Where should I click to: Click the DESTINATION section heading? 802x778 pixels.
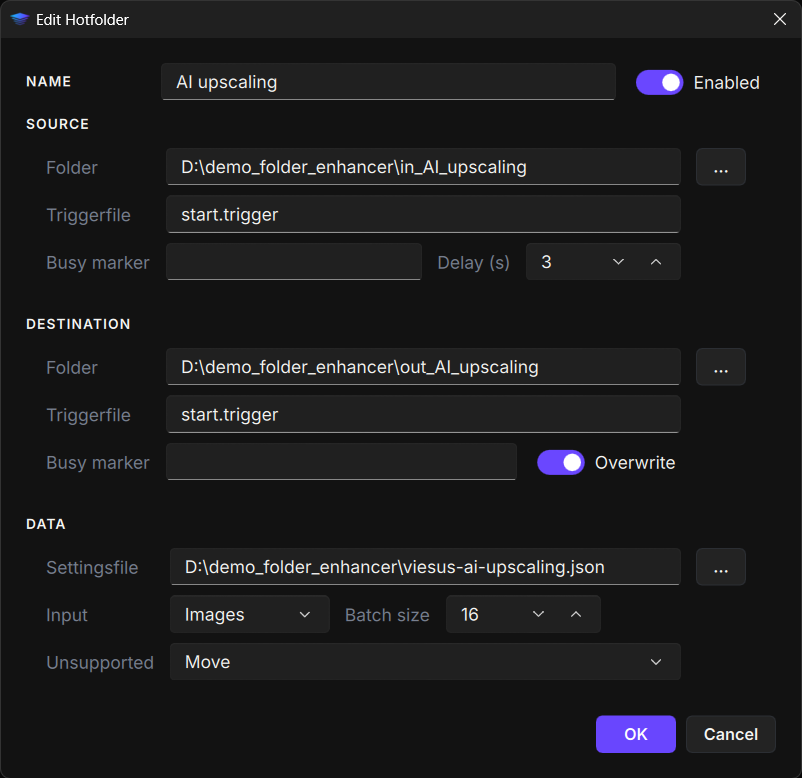(x=78, y=324)
